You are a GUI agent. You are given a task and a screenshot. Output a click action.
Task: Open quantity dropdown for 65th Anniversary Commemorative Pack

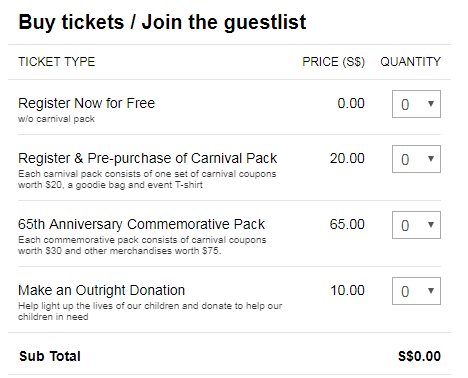tap(416, 225)
